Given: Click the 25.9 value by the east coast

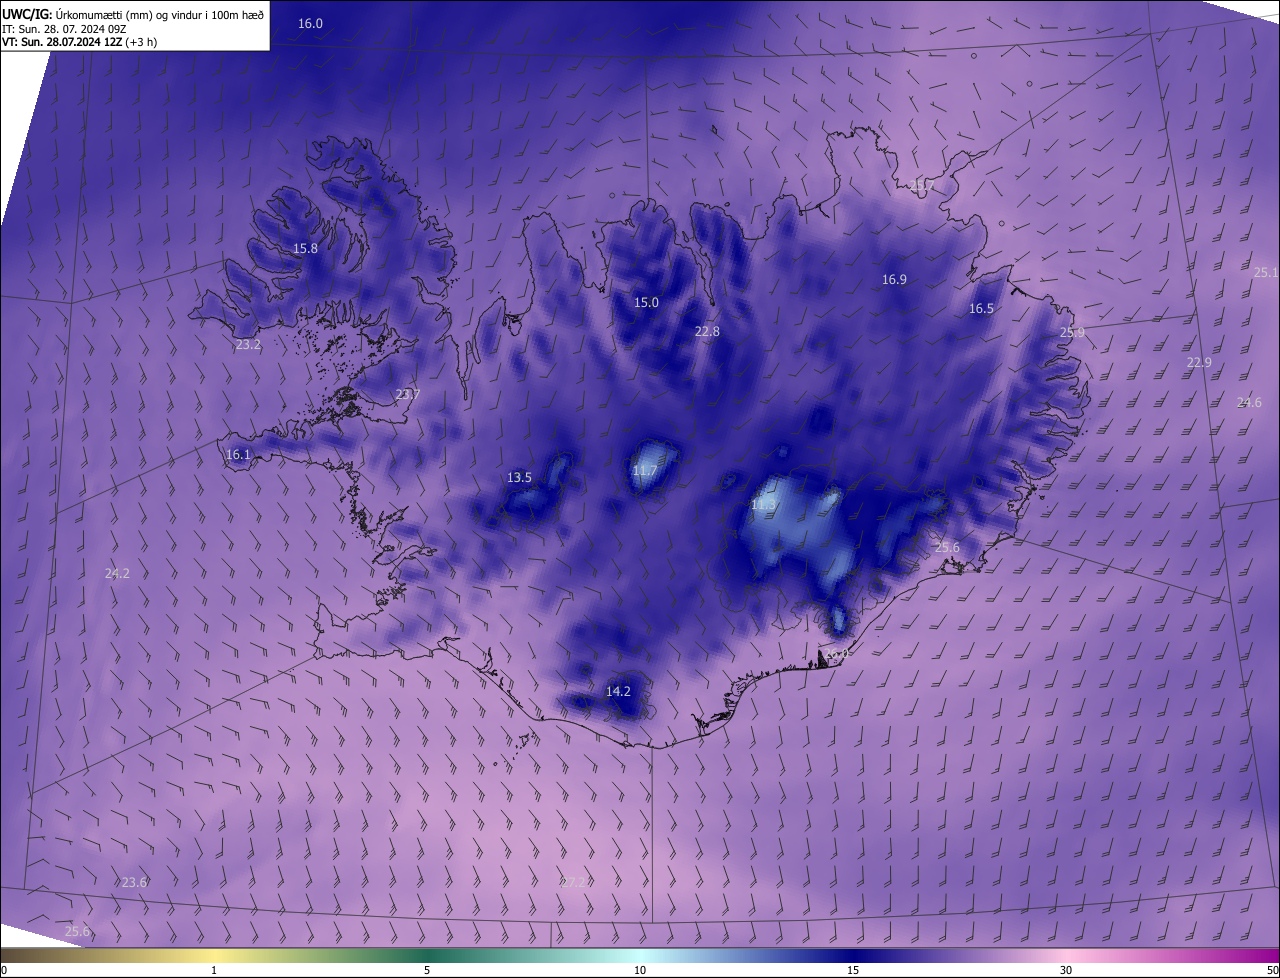Looking at the screenshot, I should 1072,333.
